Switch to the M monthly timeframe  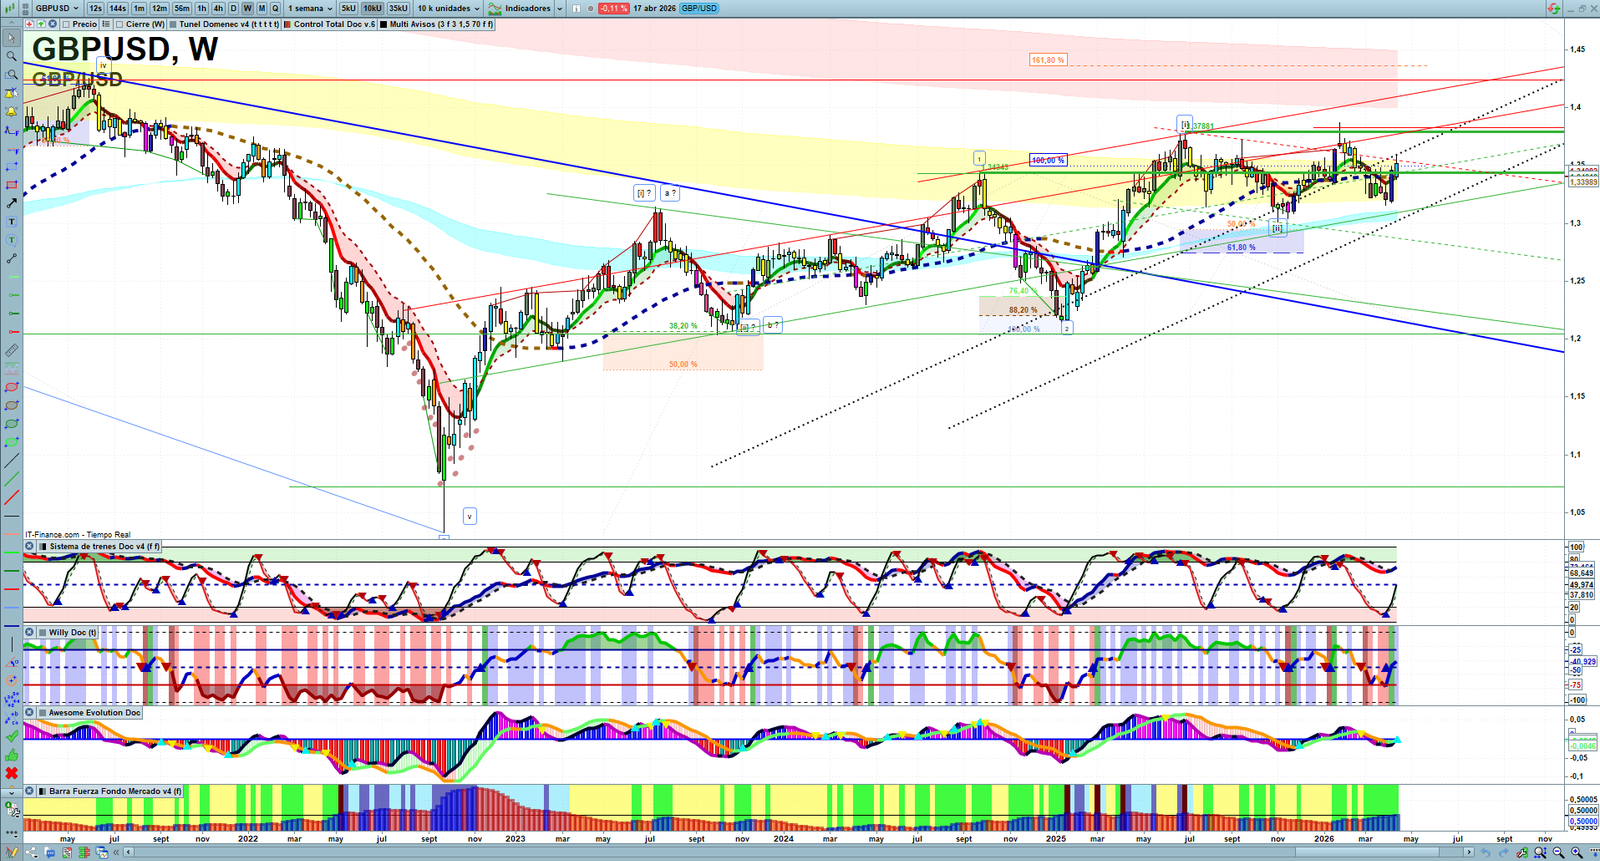(x=262, y=8)
